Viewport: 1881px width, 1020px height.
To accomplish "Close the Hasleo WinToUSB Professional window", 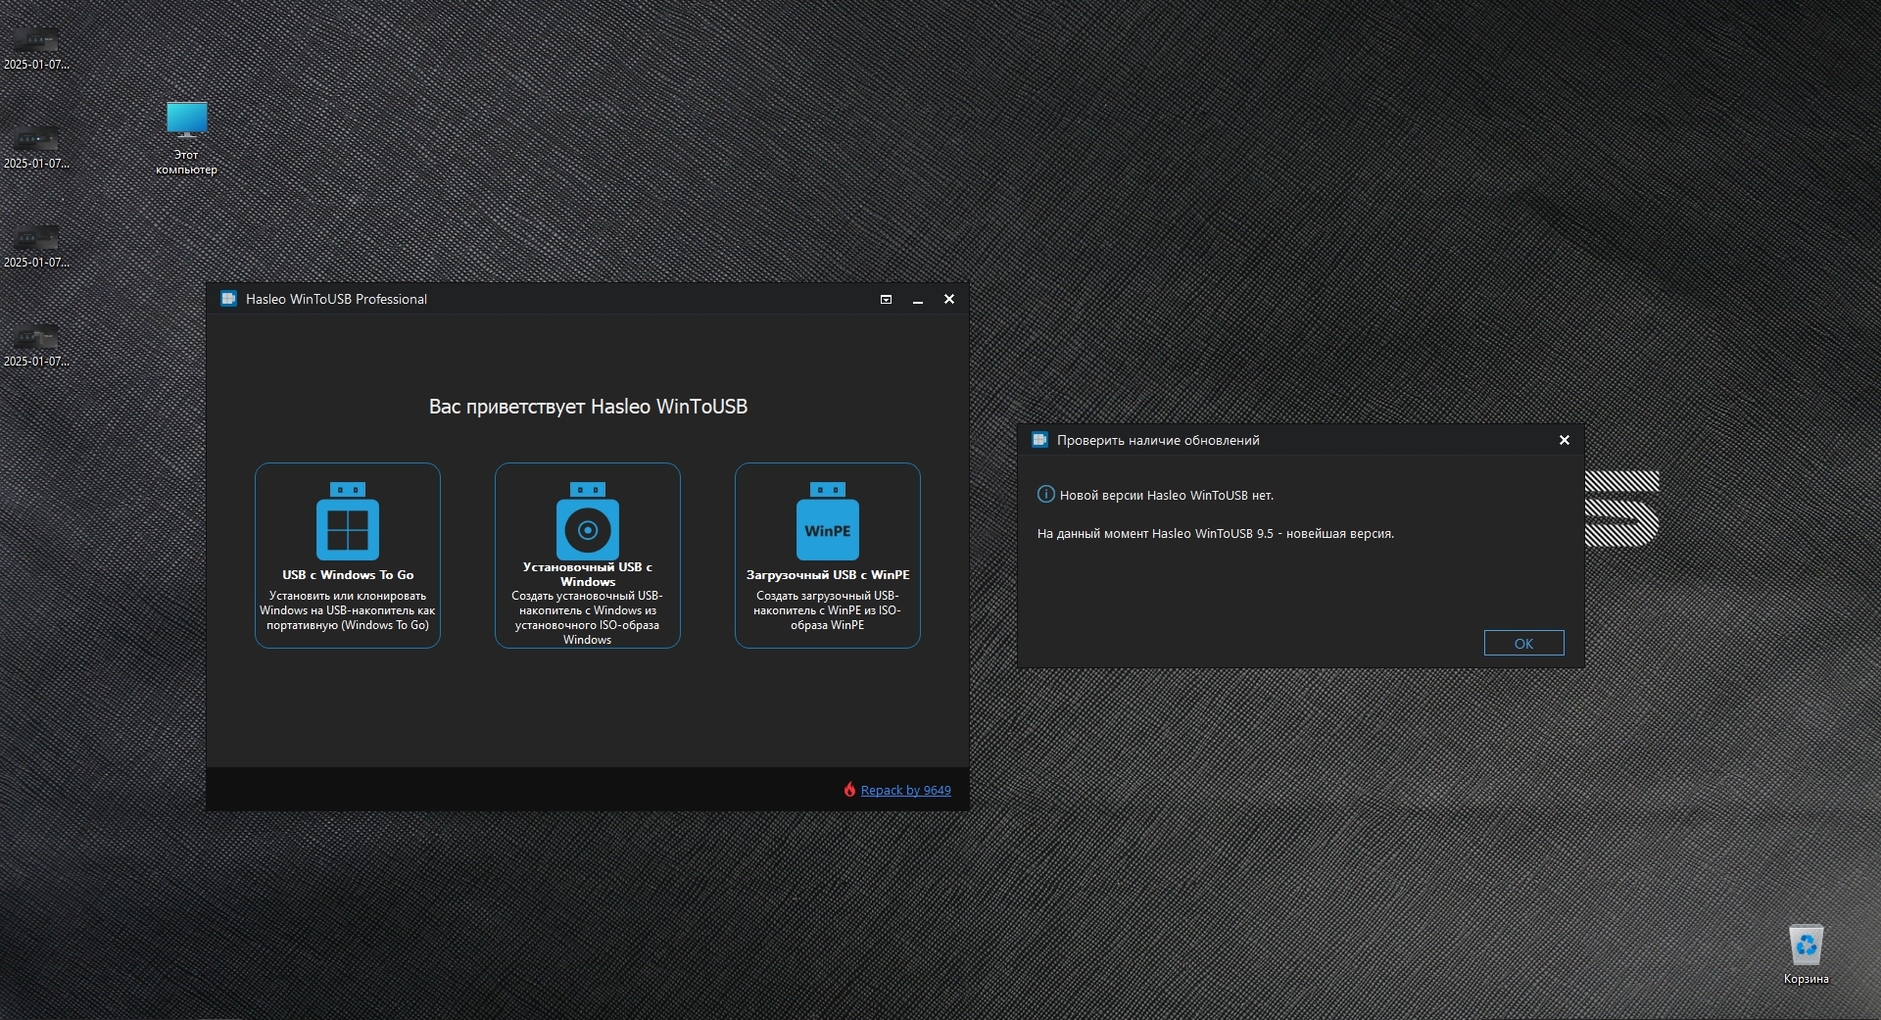I will coord(949,299).
